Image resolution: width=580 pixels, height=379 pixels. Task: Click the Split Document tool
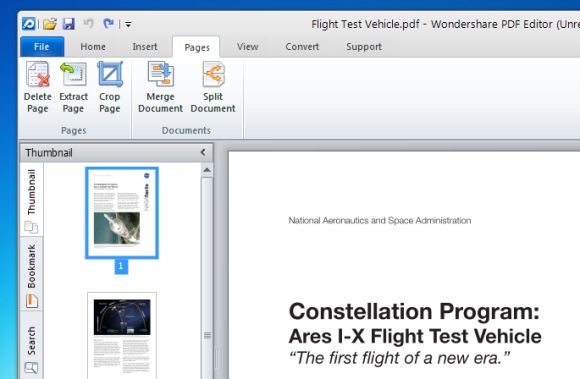click(x=213, y=88)
